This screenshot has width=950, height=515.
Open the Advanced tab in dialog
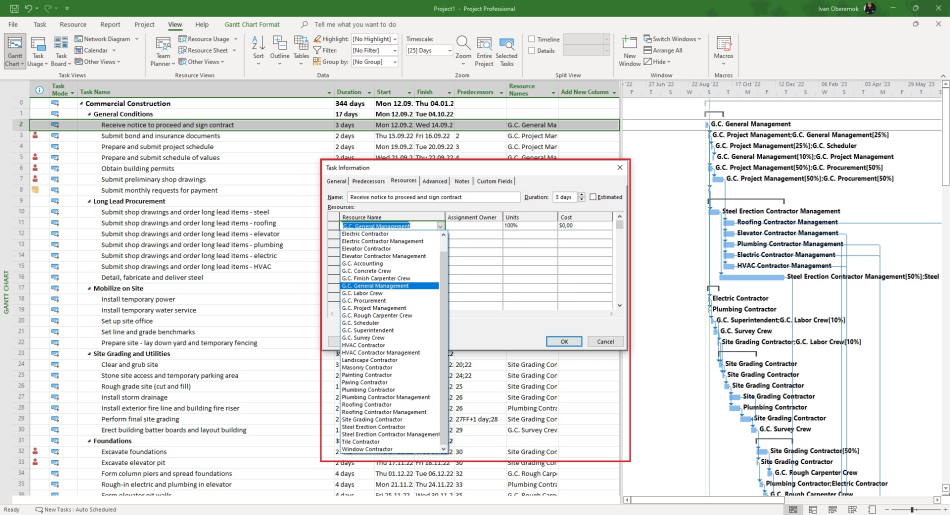(434, 181)
